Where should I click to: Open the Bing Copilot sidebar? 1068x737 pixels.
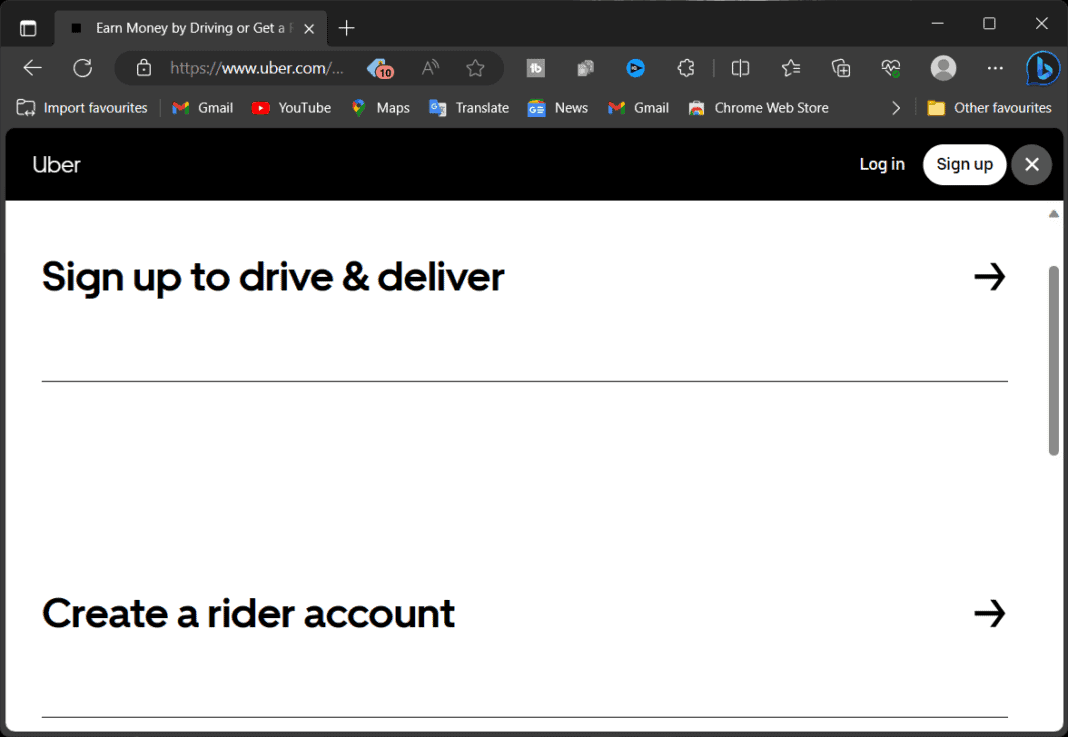(x=1042, y=68)
